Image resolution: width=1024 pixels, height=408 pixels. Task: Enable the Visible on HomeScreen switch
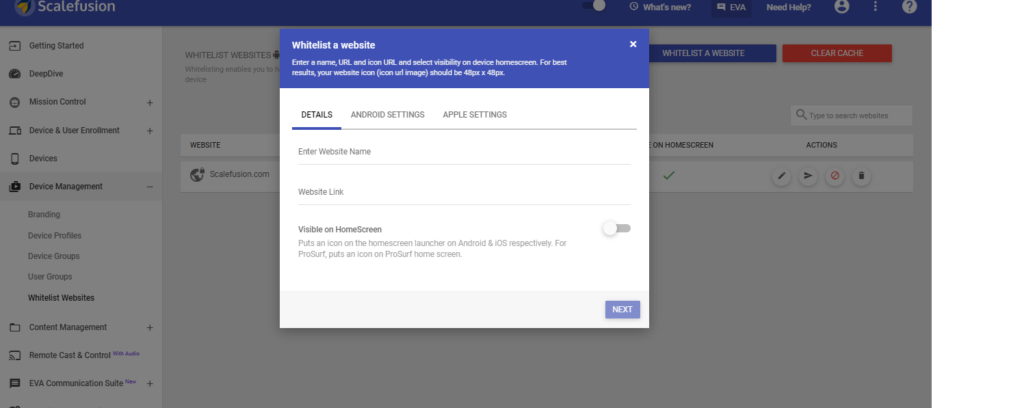coord(616,228)
